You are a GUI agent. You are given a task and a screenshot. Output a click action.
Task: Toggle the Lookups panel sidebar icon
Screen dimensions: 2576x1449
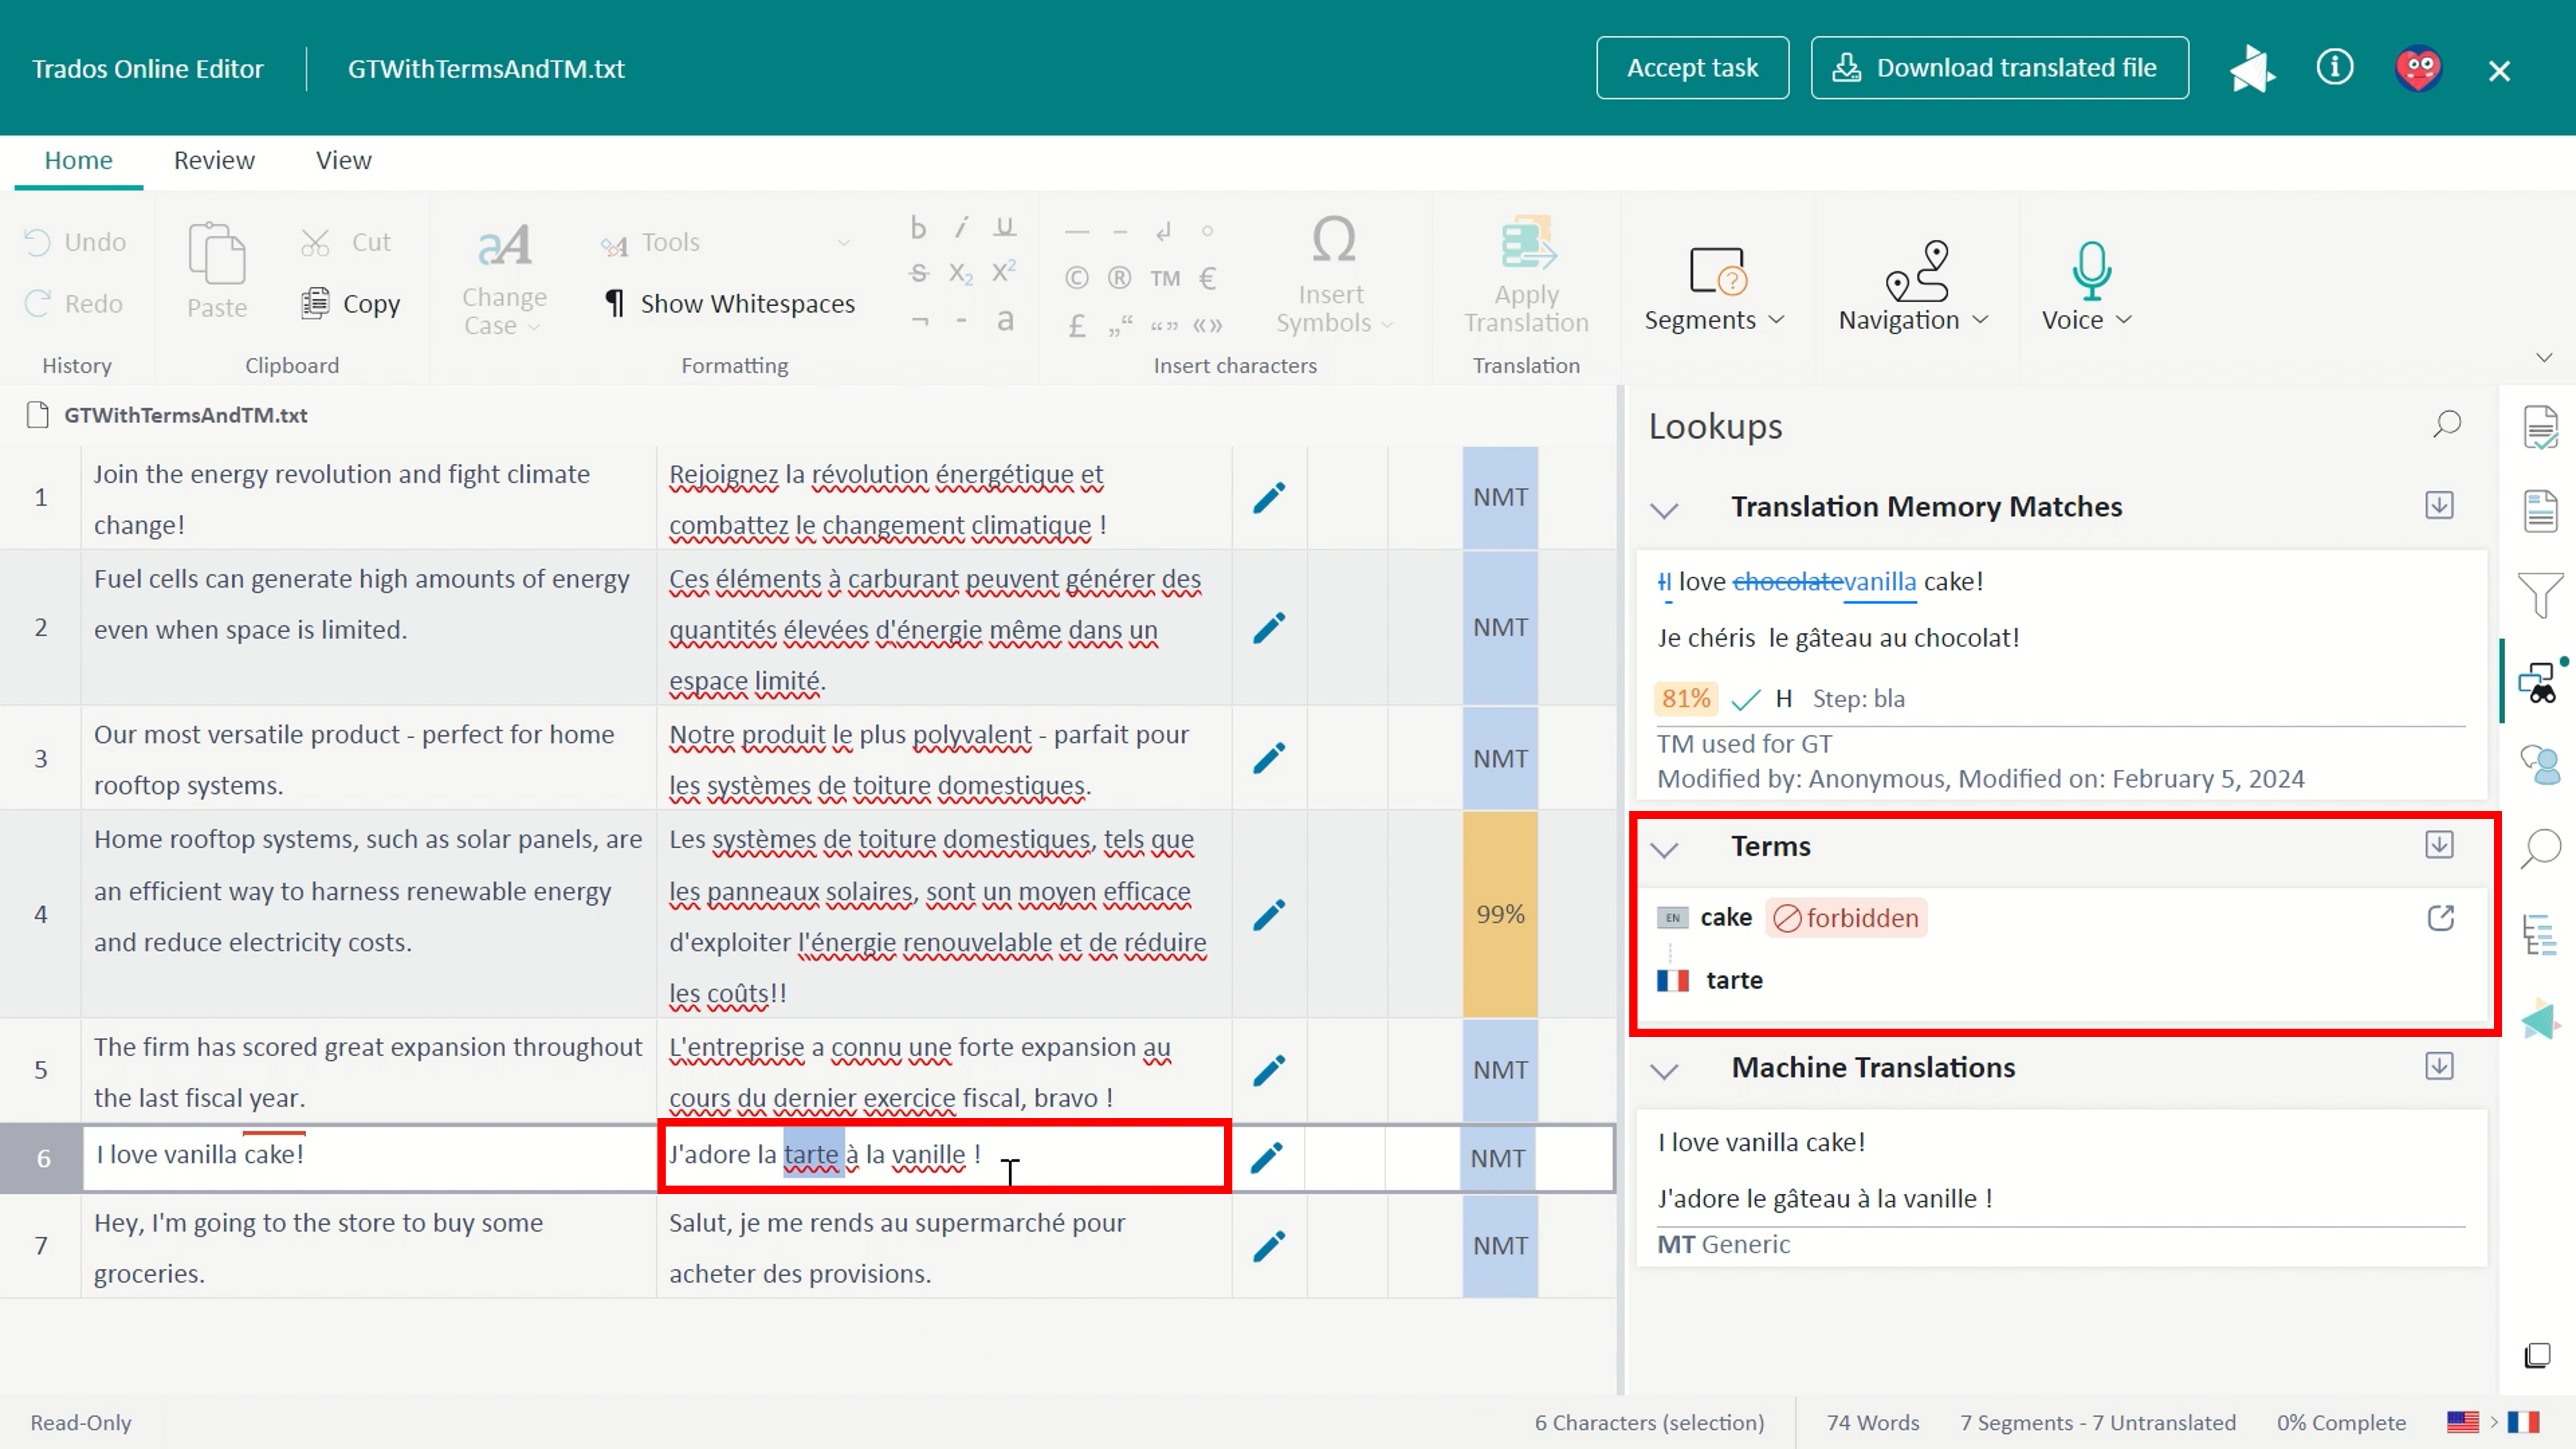pyautogui.click(x=2538, y=684)
